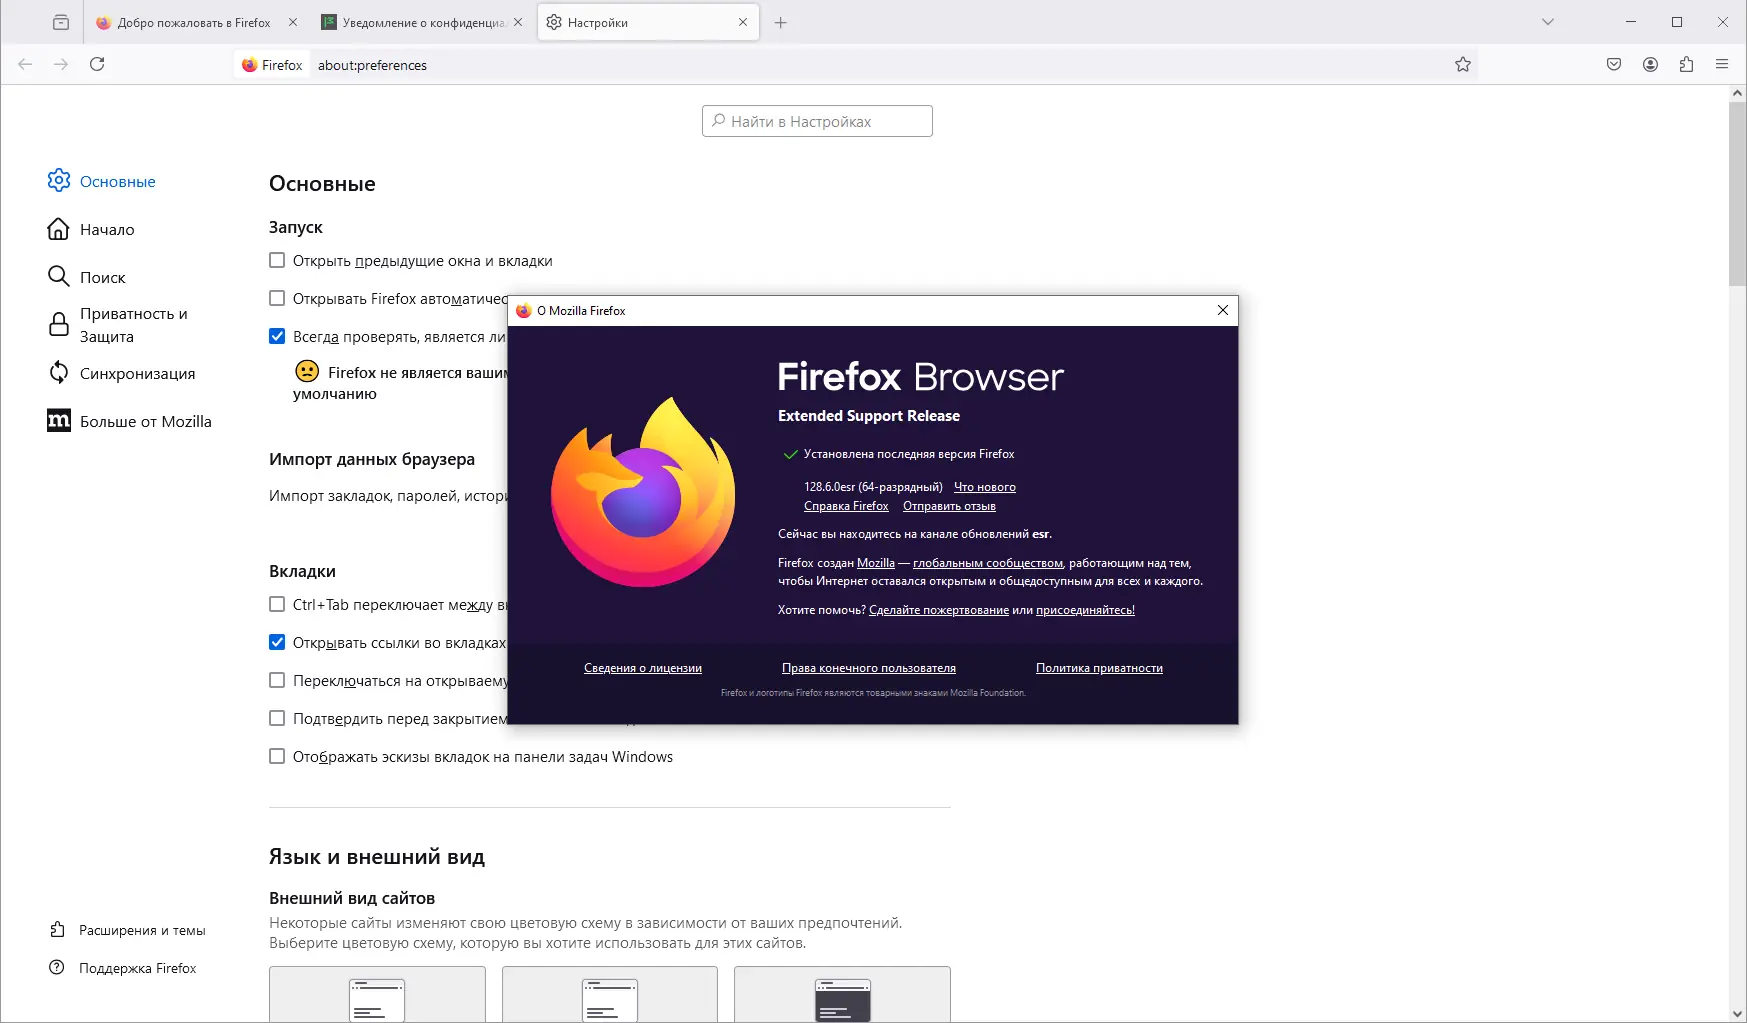Click the Mozilla 'm' sidebar icon
Viewport: 1747px width, 1023px height.
[x=59, y=421]
